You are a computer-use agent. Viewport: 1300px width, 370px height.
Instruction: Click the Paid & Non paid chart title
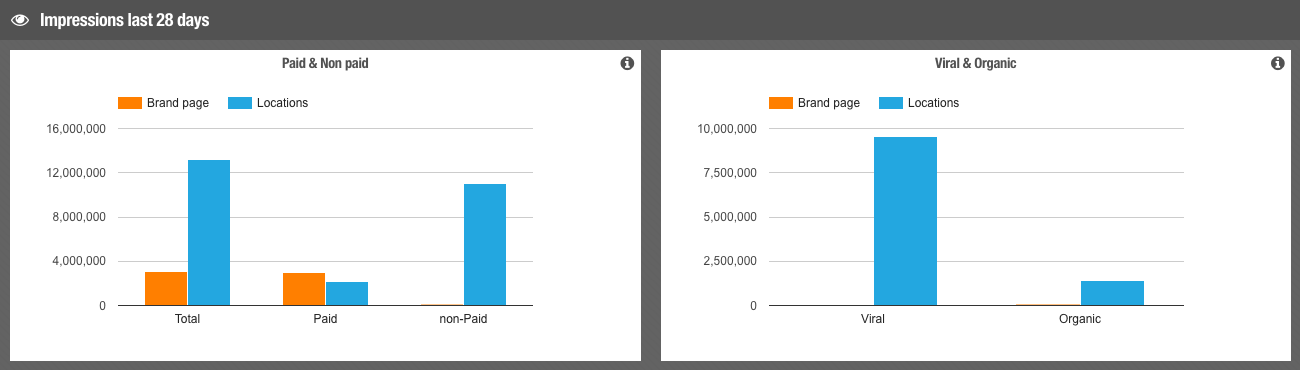[x=325, y=63]
